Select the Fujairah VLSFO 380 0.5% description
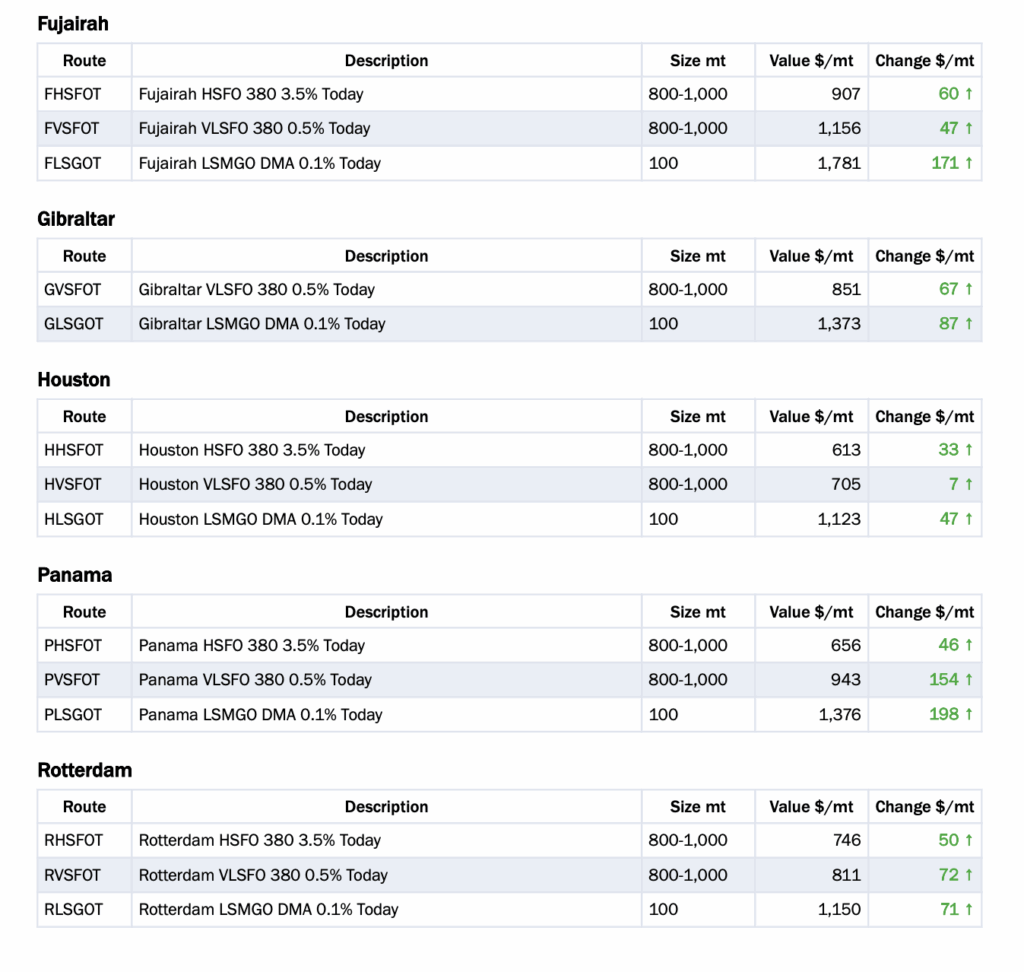 (254, 128)
